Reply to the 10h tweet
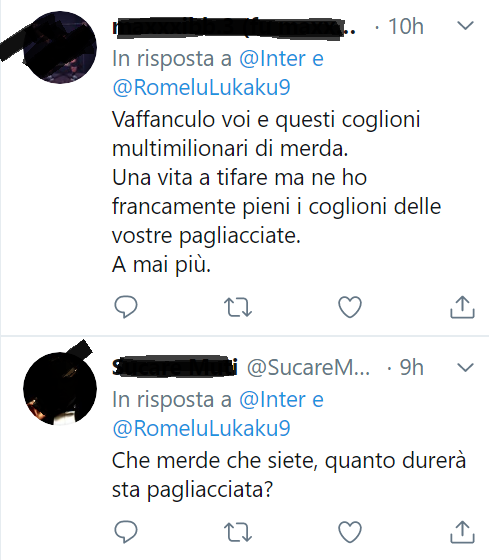 (126, 307)
